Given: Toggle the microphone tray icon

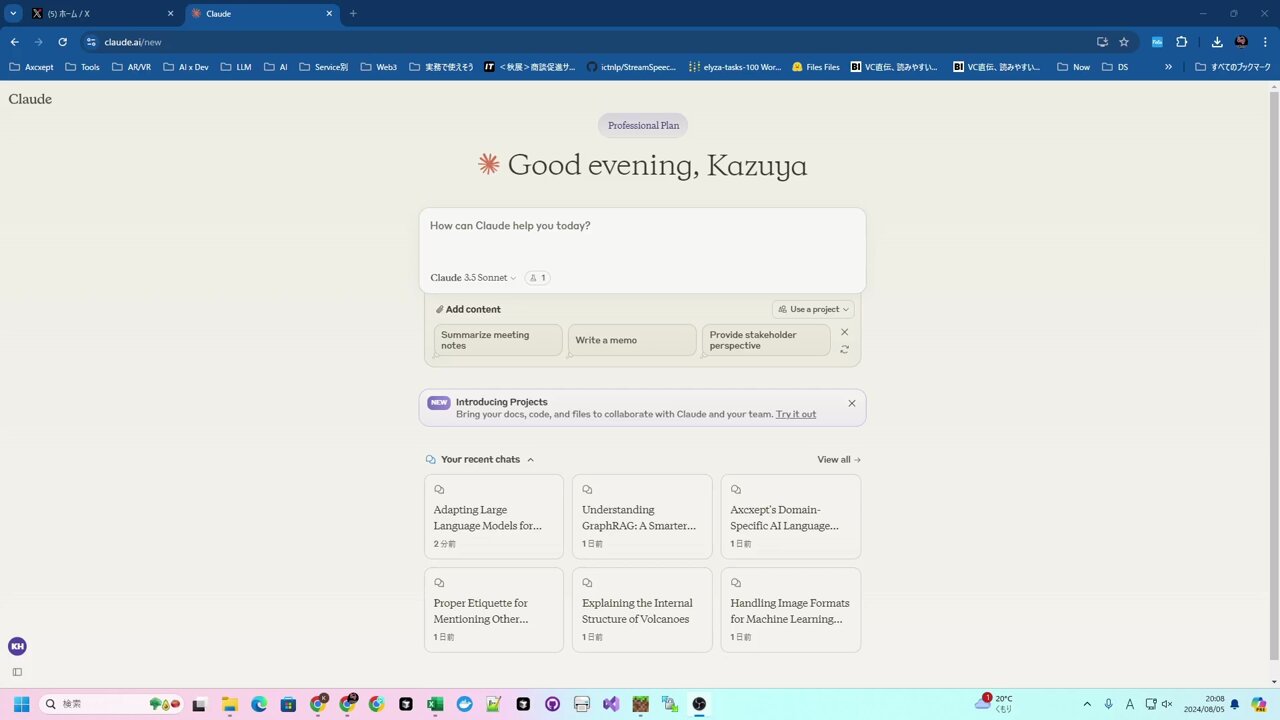Looking at the screenshot, I should (x=1108, y=704).
